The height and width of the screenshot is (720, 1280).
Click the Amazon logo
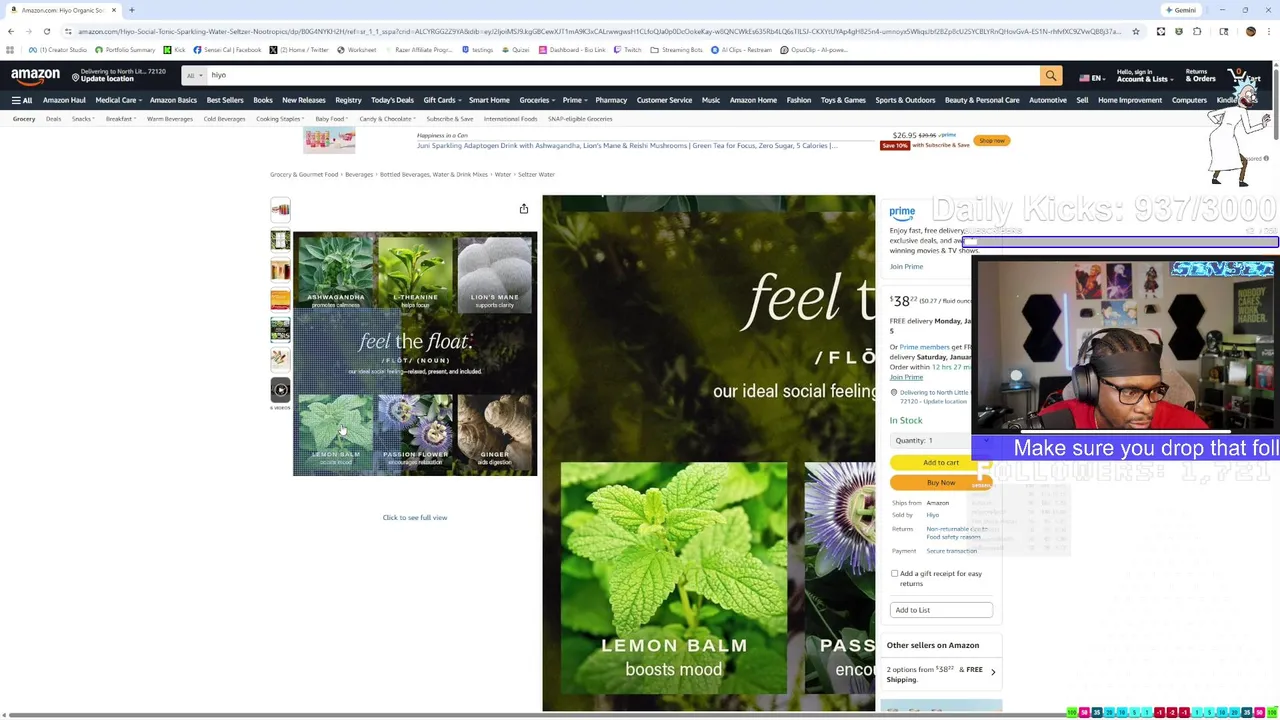(x=36, y=76)
